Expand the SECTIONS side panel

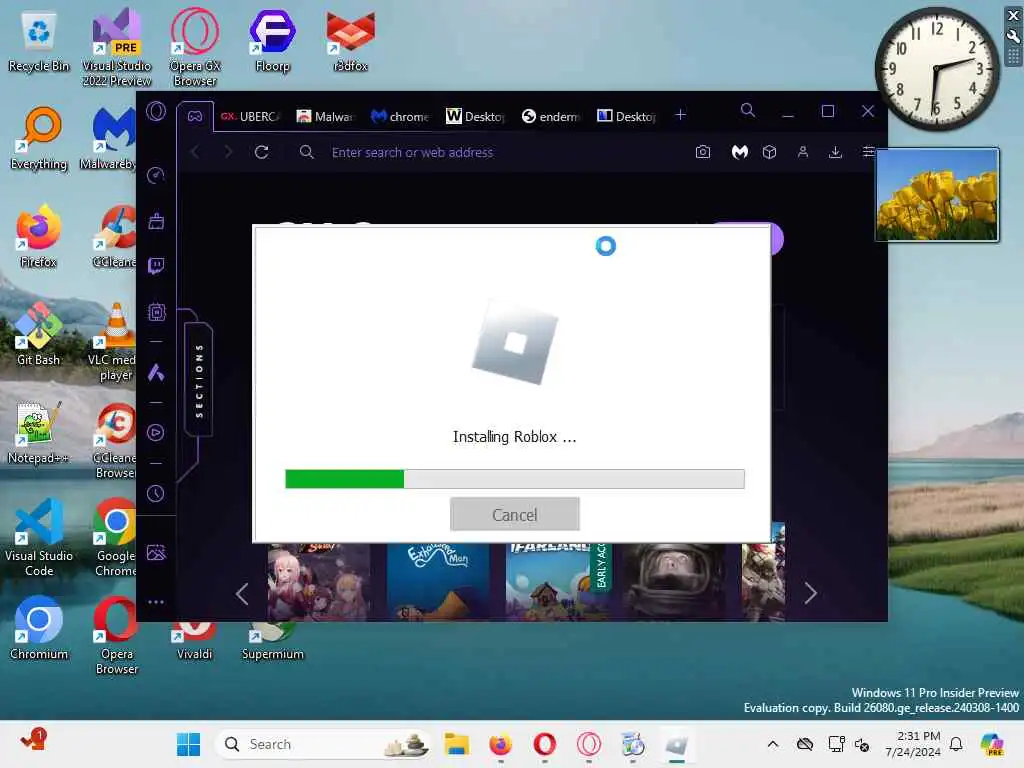coord(199,380)
